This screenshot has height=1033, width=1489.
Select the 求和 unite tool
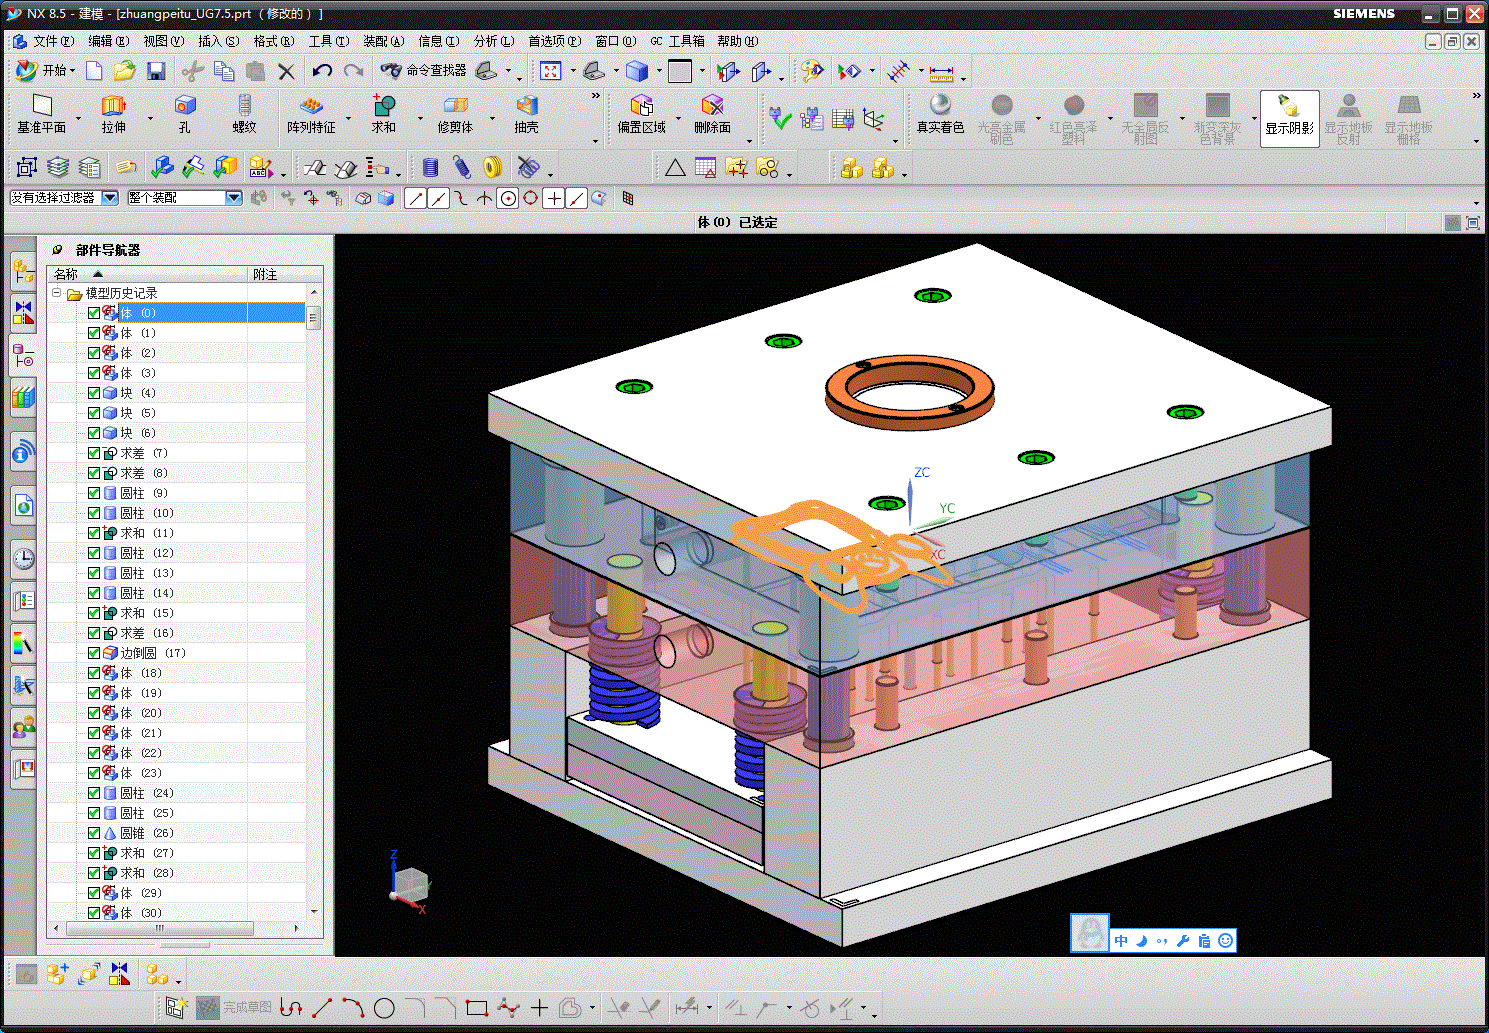pyautogui.click(x=384, y=113)
